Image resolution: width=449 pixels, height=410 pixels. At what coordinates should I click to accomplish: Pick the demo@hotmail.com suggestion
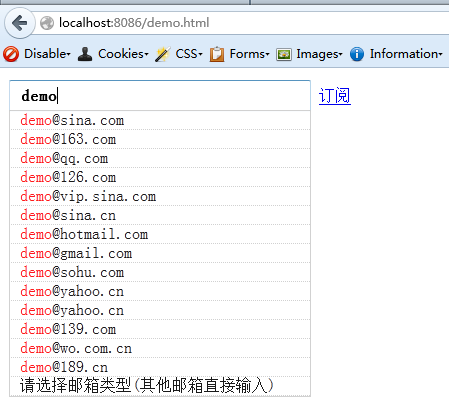tap(160, 234)
